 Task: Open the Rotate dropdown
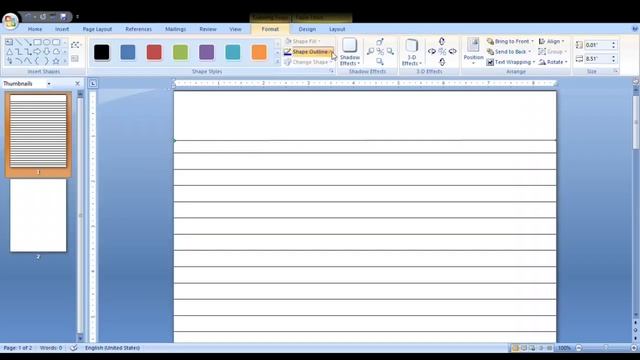[553, 62]
